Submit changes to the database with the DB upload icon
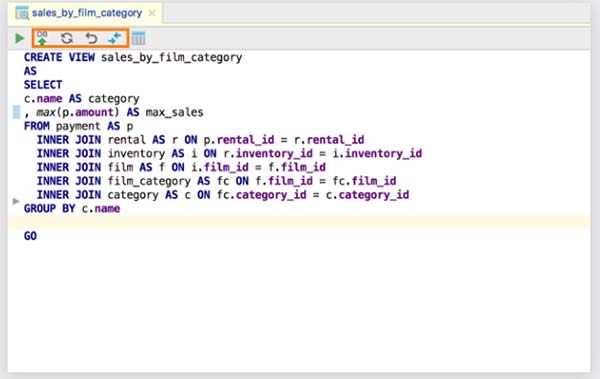600x379 pixels. 42,38
